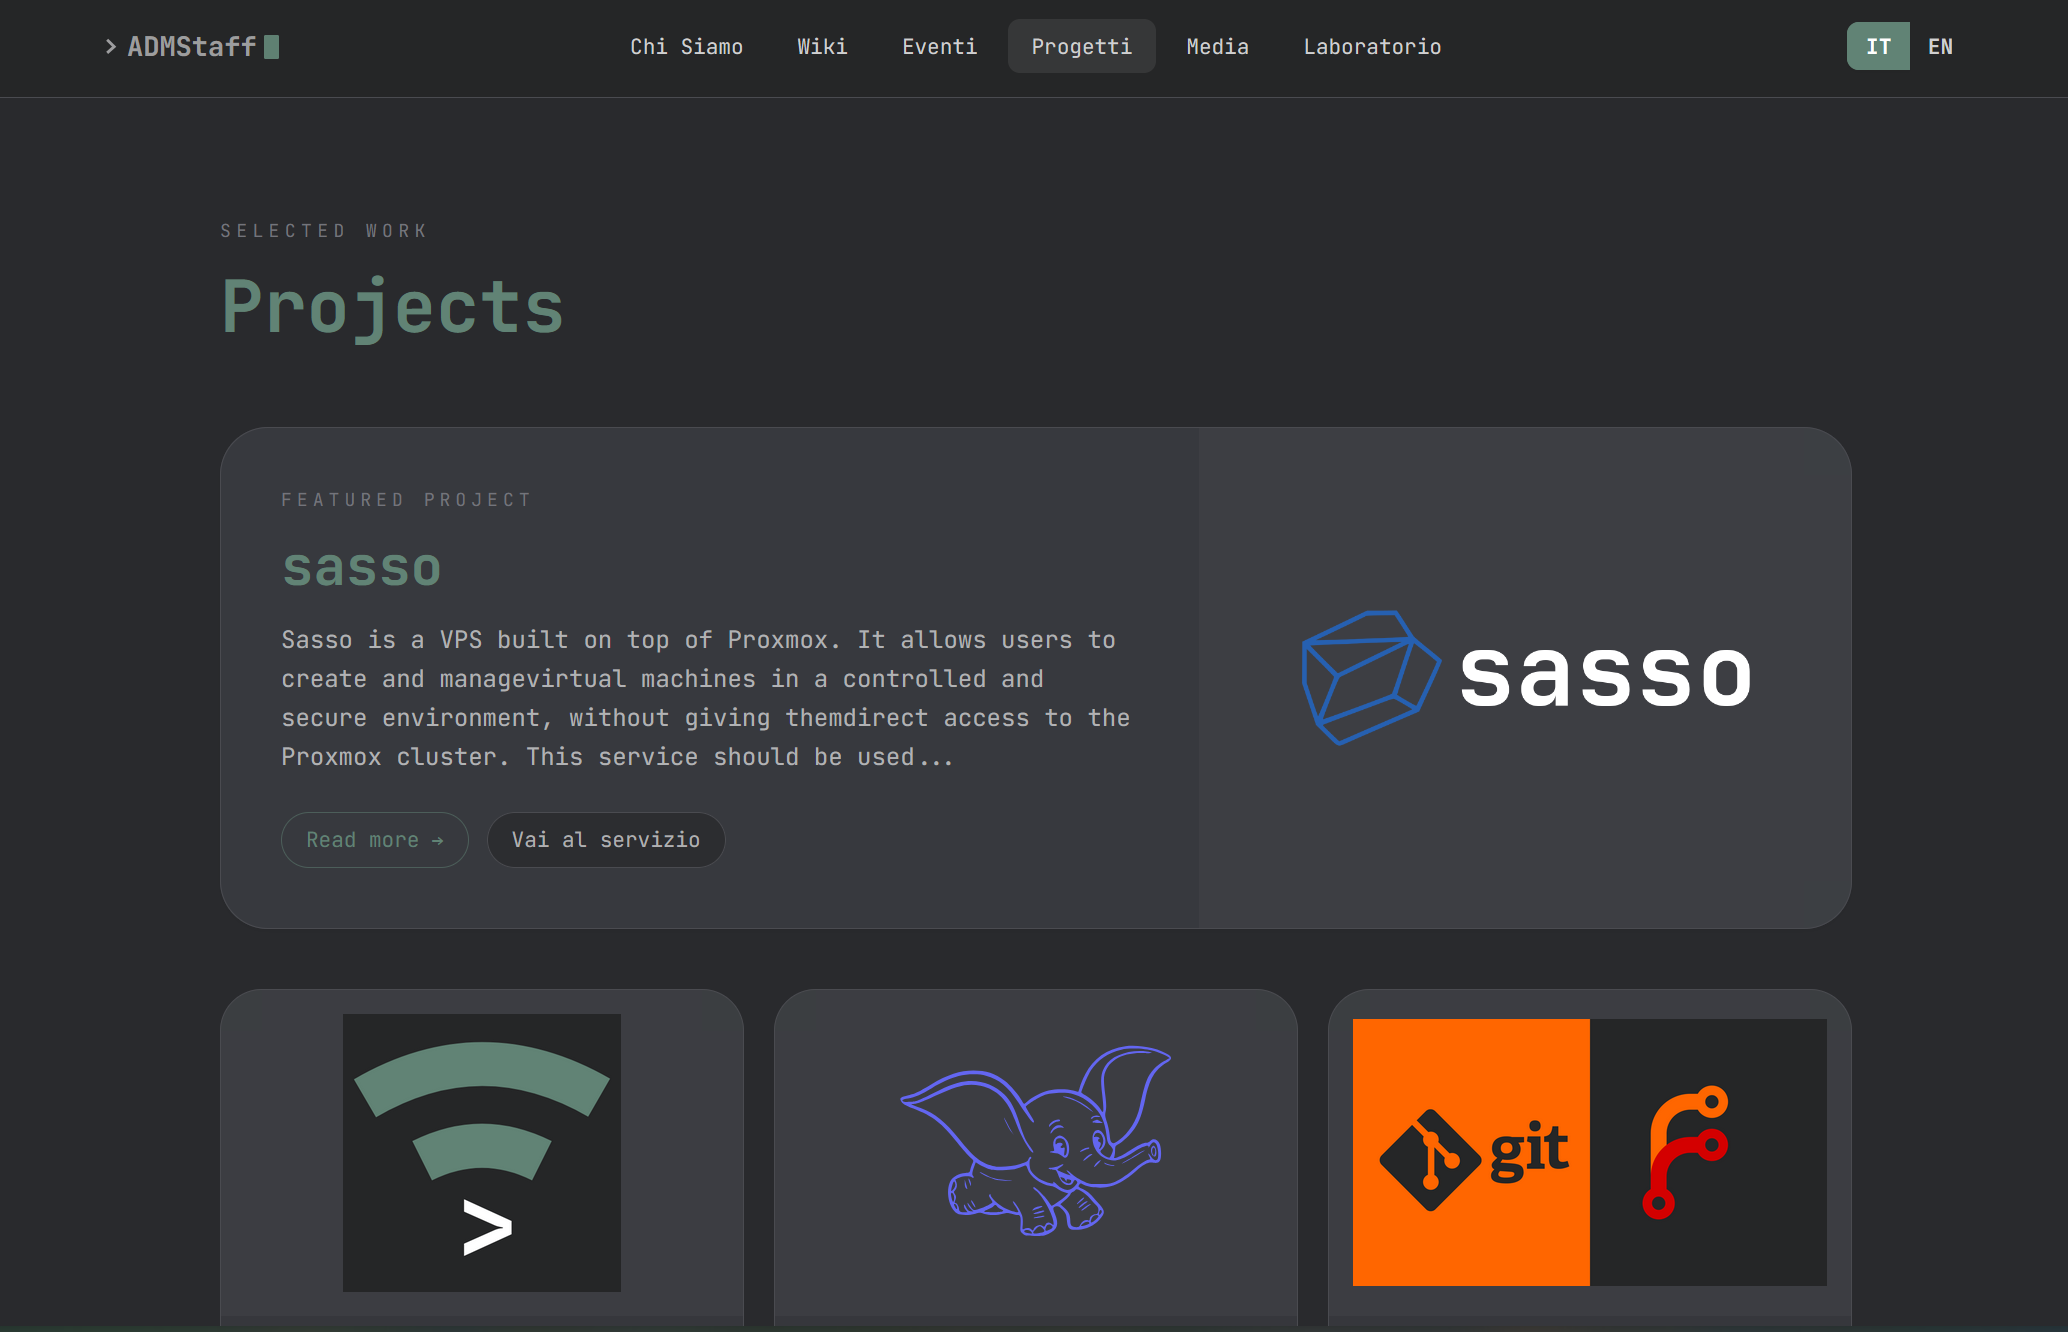Click the sasso project title
The width and height of the screenshot is (2068, 1332).
click(x=362, y=567)
